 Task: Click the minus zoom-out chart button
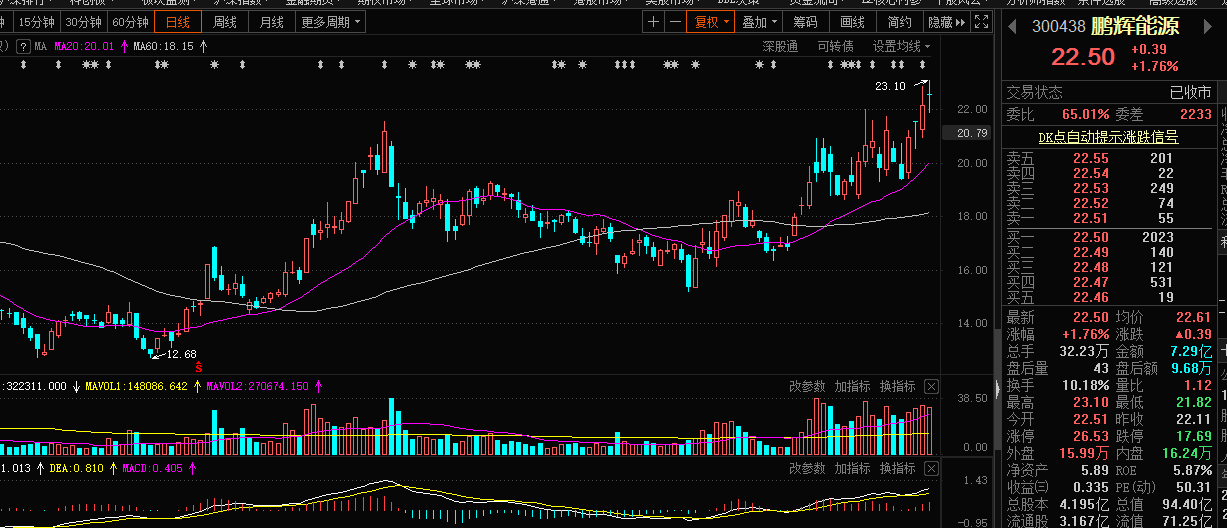[675, 22]
